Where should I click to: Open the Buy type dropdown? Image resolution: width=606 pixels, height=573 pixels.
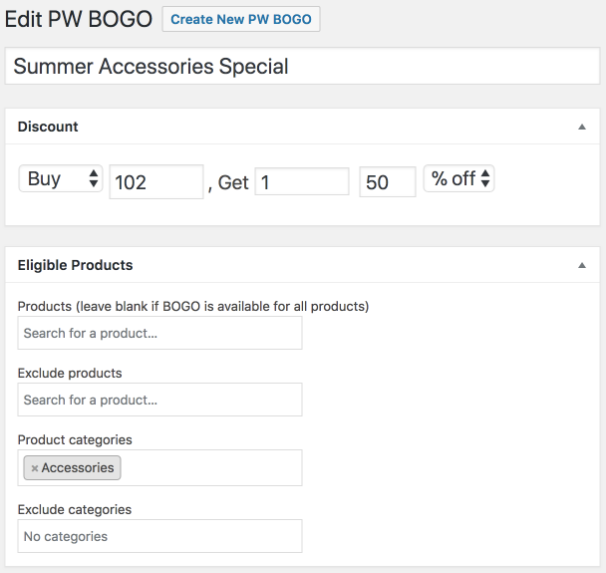(x=60, y=180)
